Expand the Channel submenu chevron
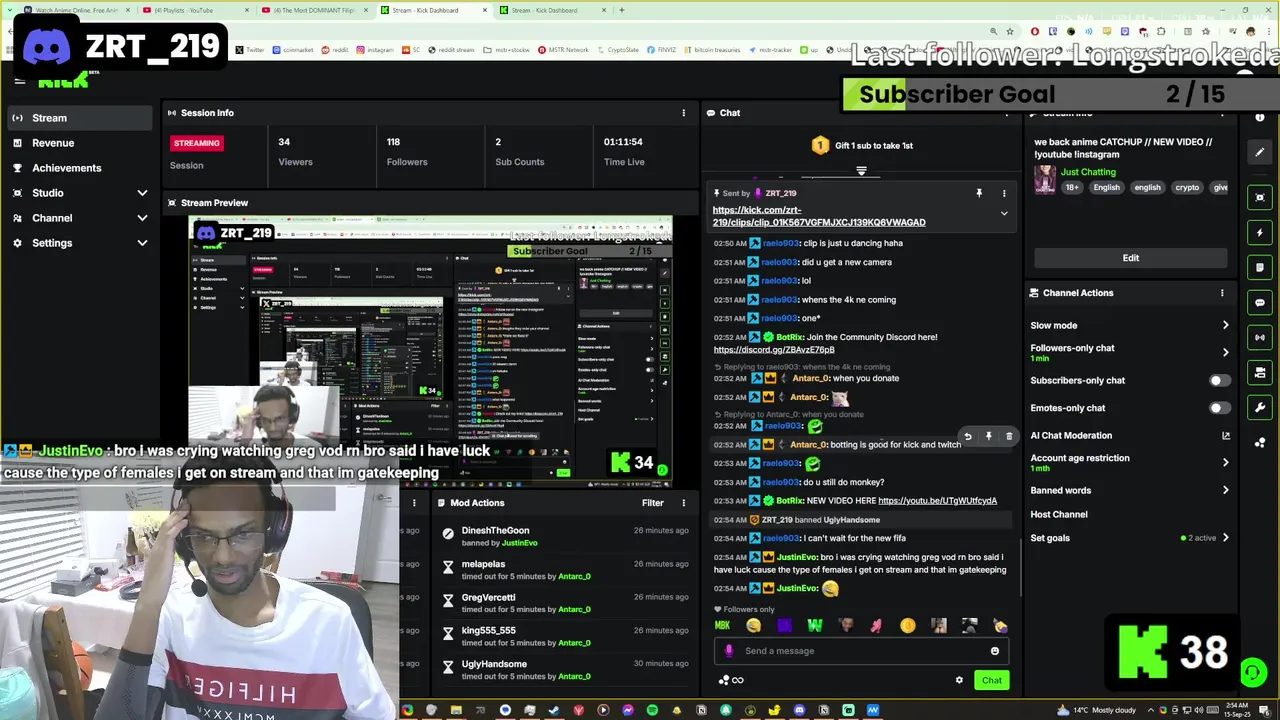 (x=142, y=218)
